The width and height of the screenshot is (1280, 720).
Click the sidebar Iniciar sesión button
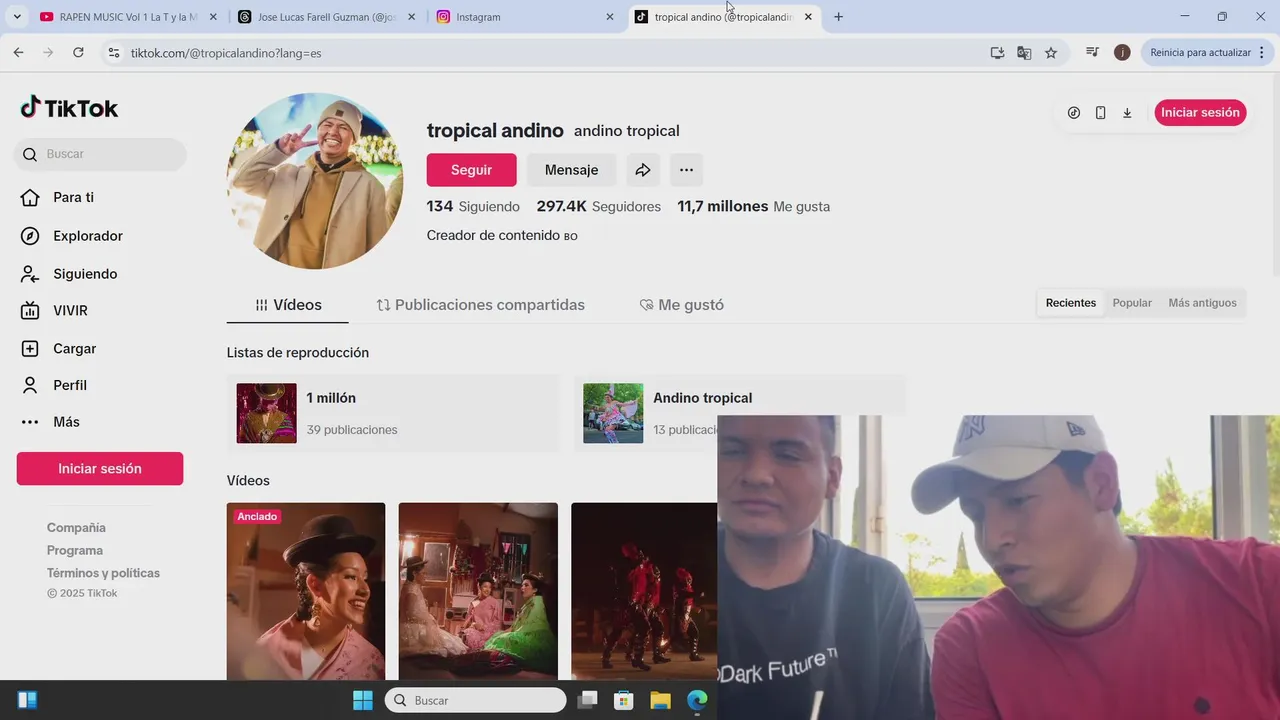(100, 469)
